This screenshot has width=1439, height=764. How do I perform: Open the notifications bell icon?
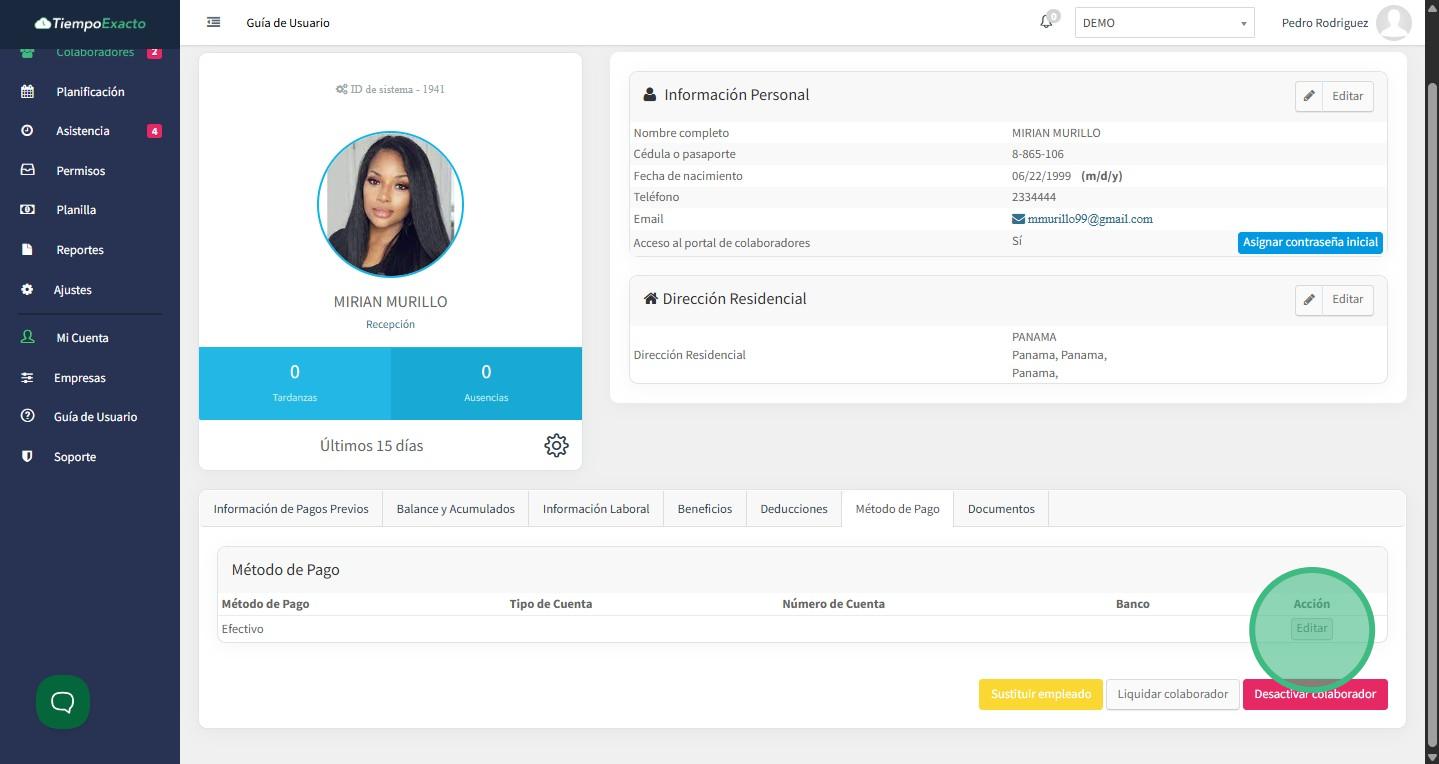(x=1046, y=22)
